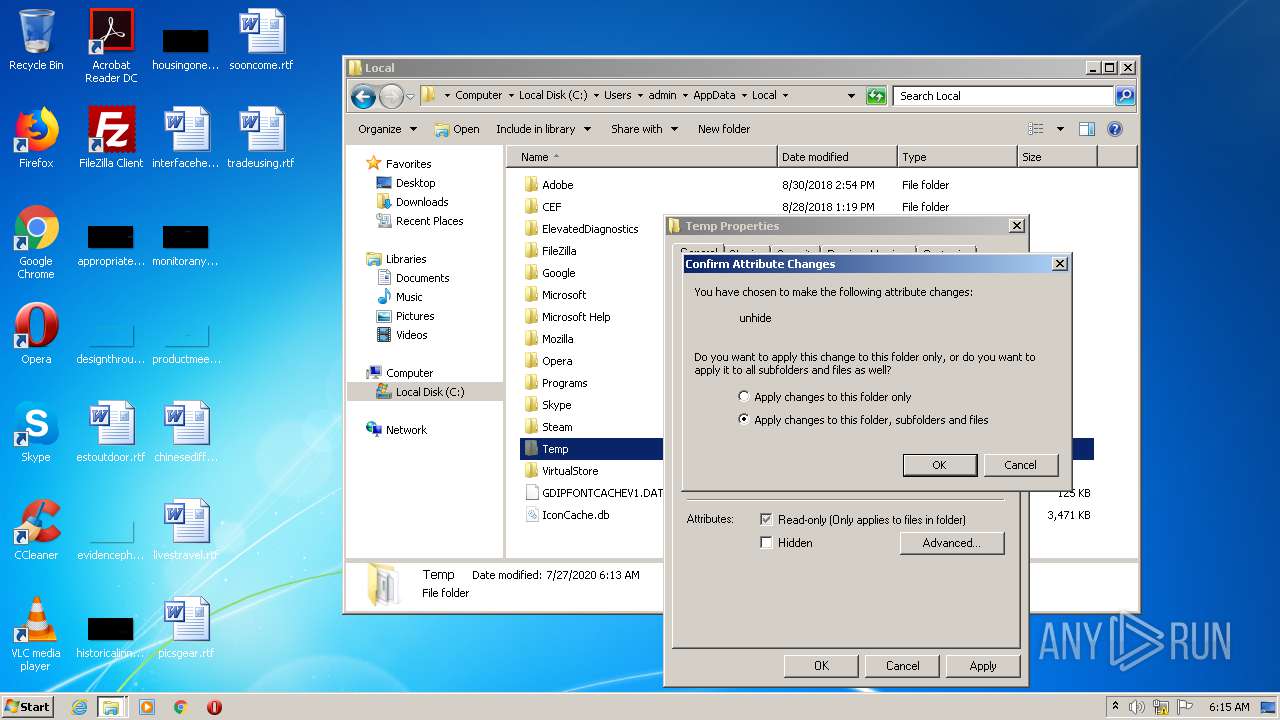Click the green refresh button in address bar

(x=876, y=96)
